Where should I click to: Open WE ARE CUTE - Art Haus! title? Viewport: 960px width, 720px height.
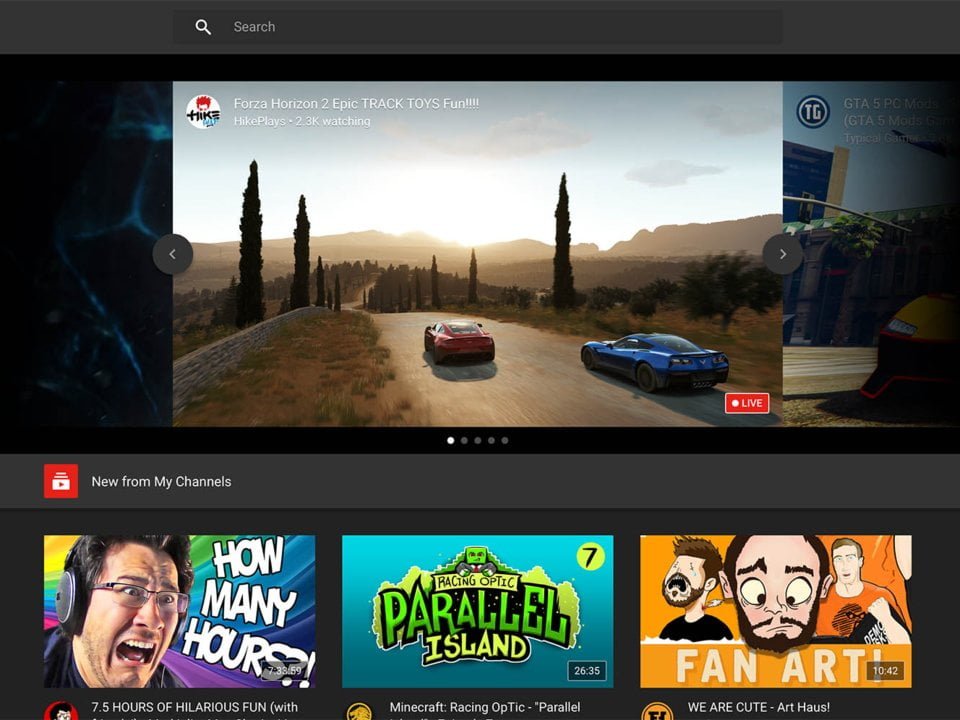pos(759,707)
